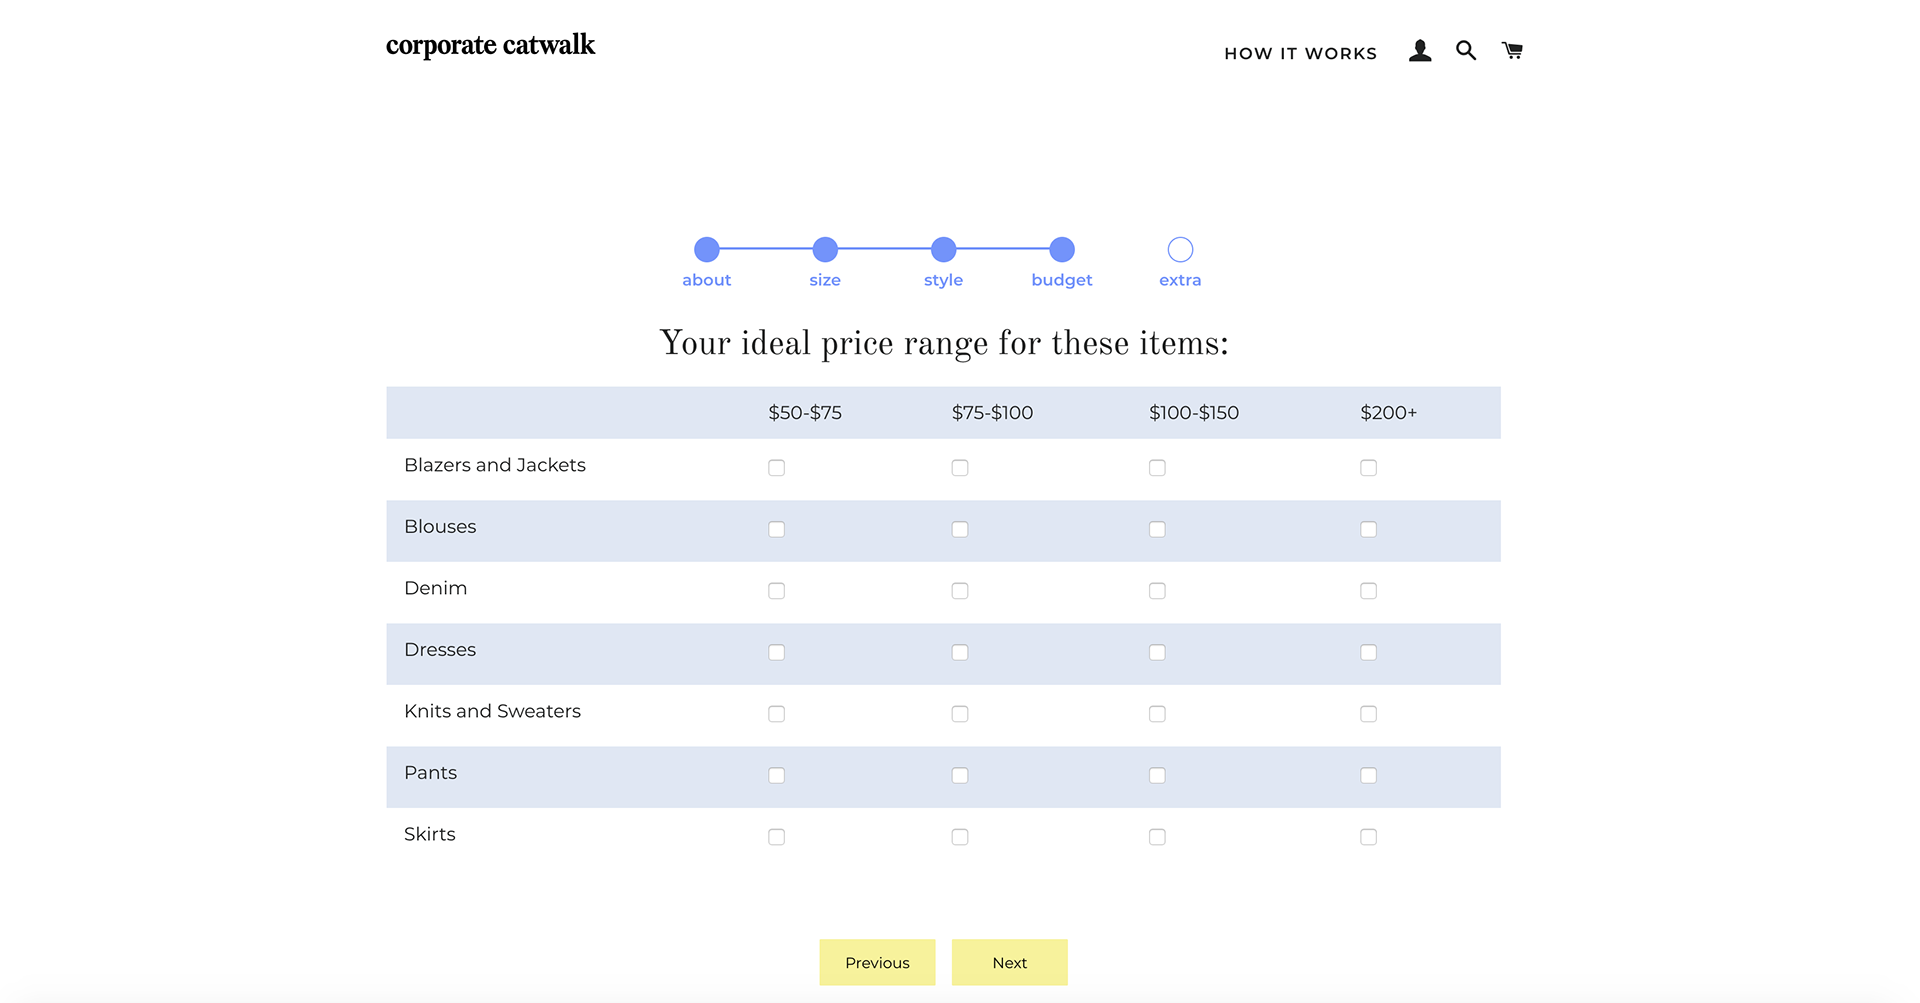Screen dimensions: 1920x1003
Task: Select the style step circle
Action: [943, 250]
